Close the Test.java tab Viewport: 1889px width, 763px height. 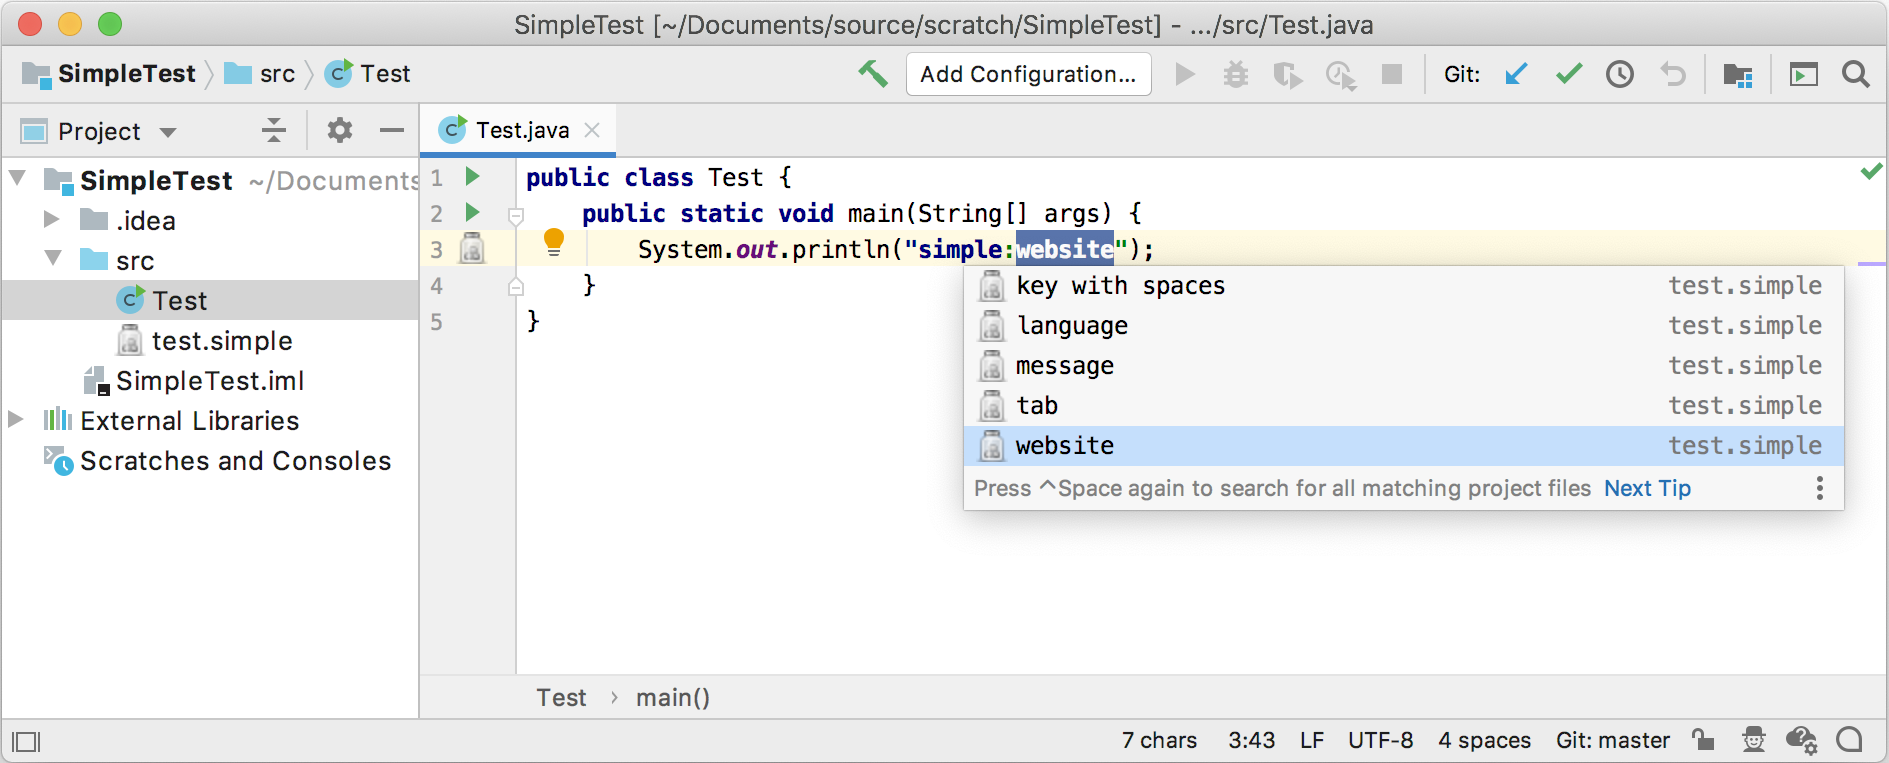(592, 130)
